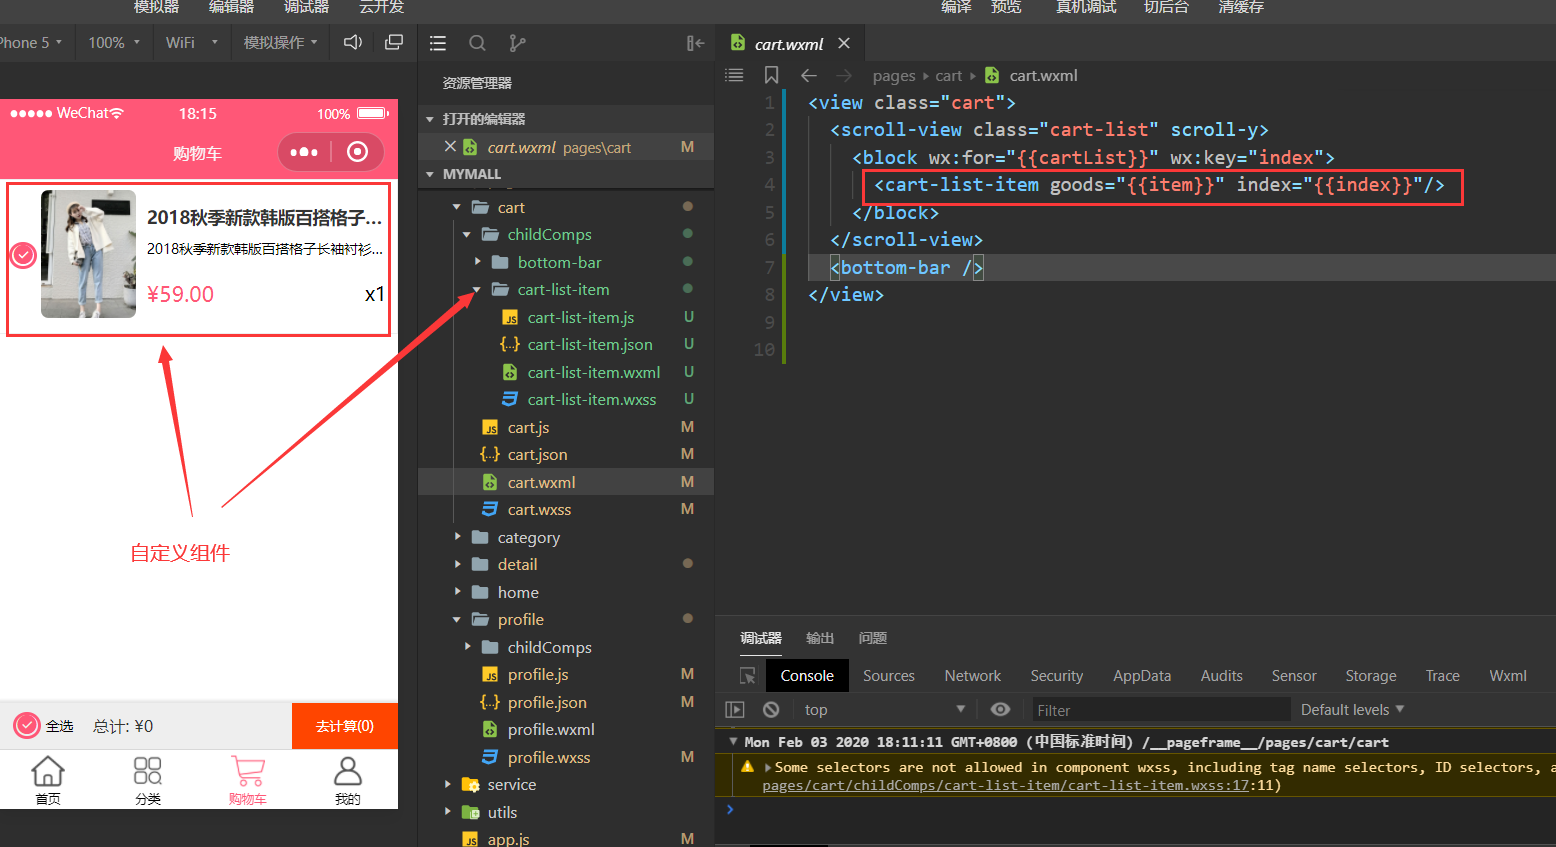
Task: Tap the 我的 profile tab icon
Action: 348,779
